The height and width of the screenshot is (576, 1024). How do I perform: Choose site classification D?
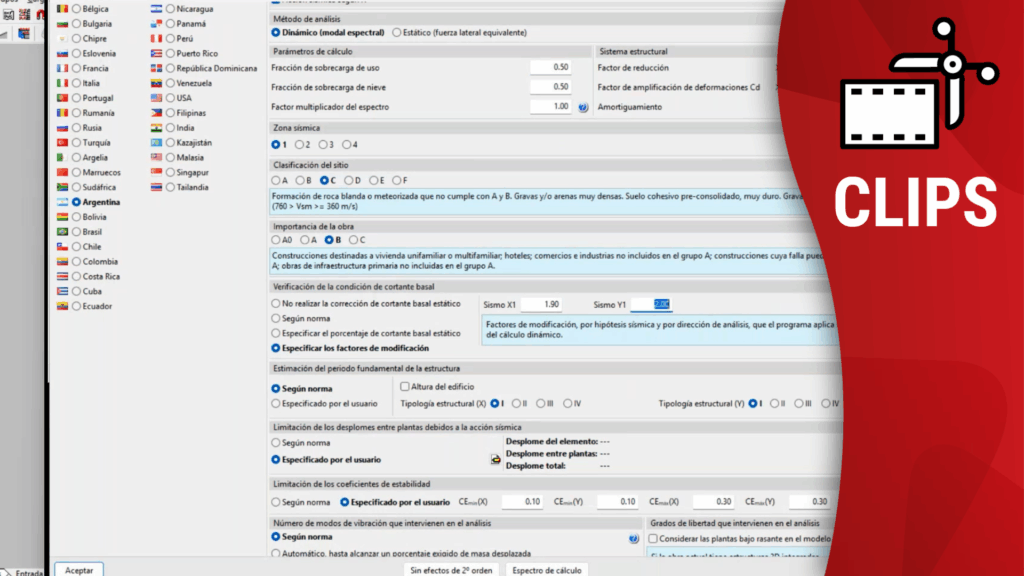tap(348, 180)
